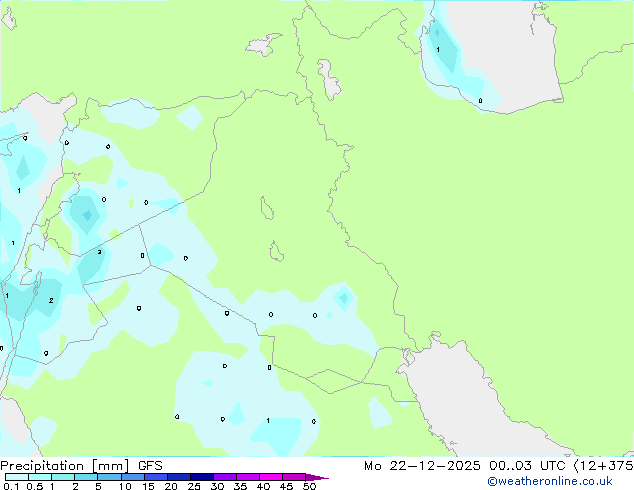The image size is (634, 490).
Task: Click the 0.5 to 1 mm legend color box
Action: click(x=40, y=477)
